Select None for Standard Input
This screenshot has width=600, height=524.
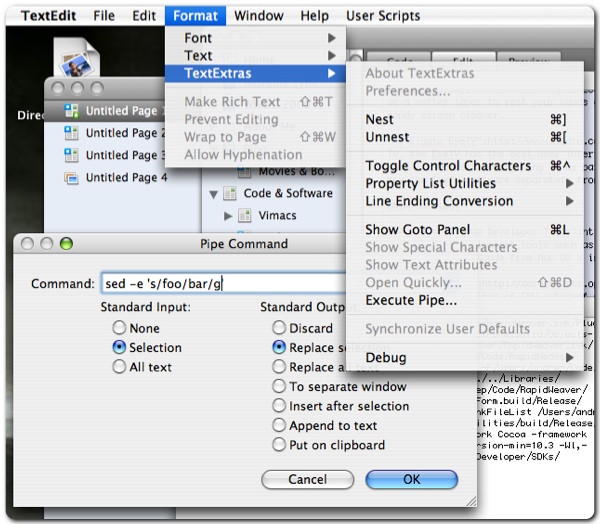(x=119, y=328)
